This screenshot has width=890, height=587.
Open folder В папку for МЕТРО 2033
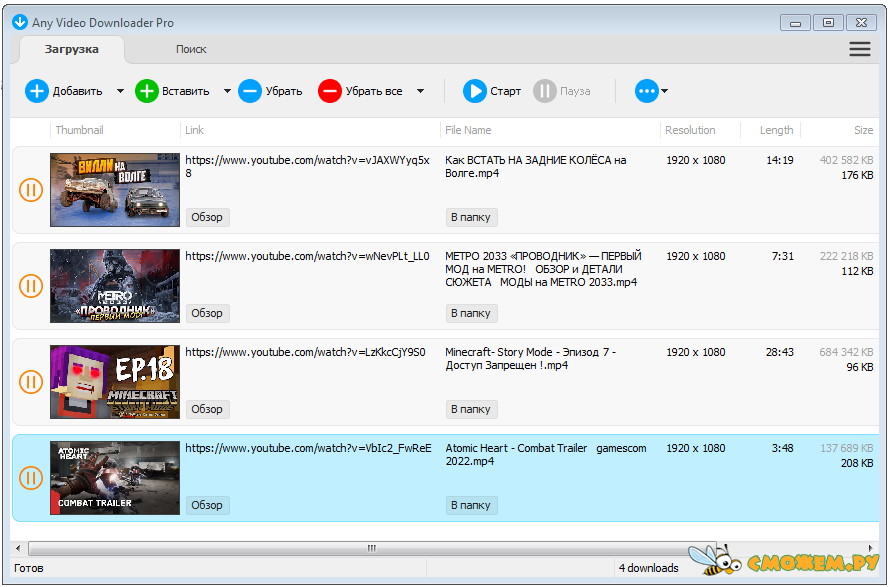point(472,313)
